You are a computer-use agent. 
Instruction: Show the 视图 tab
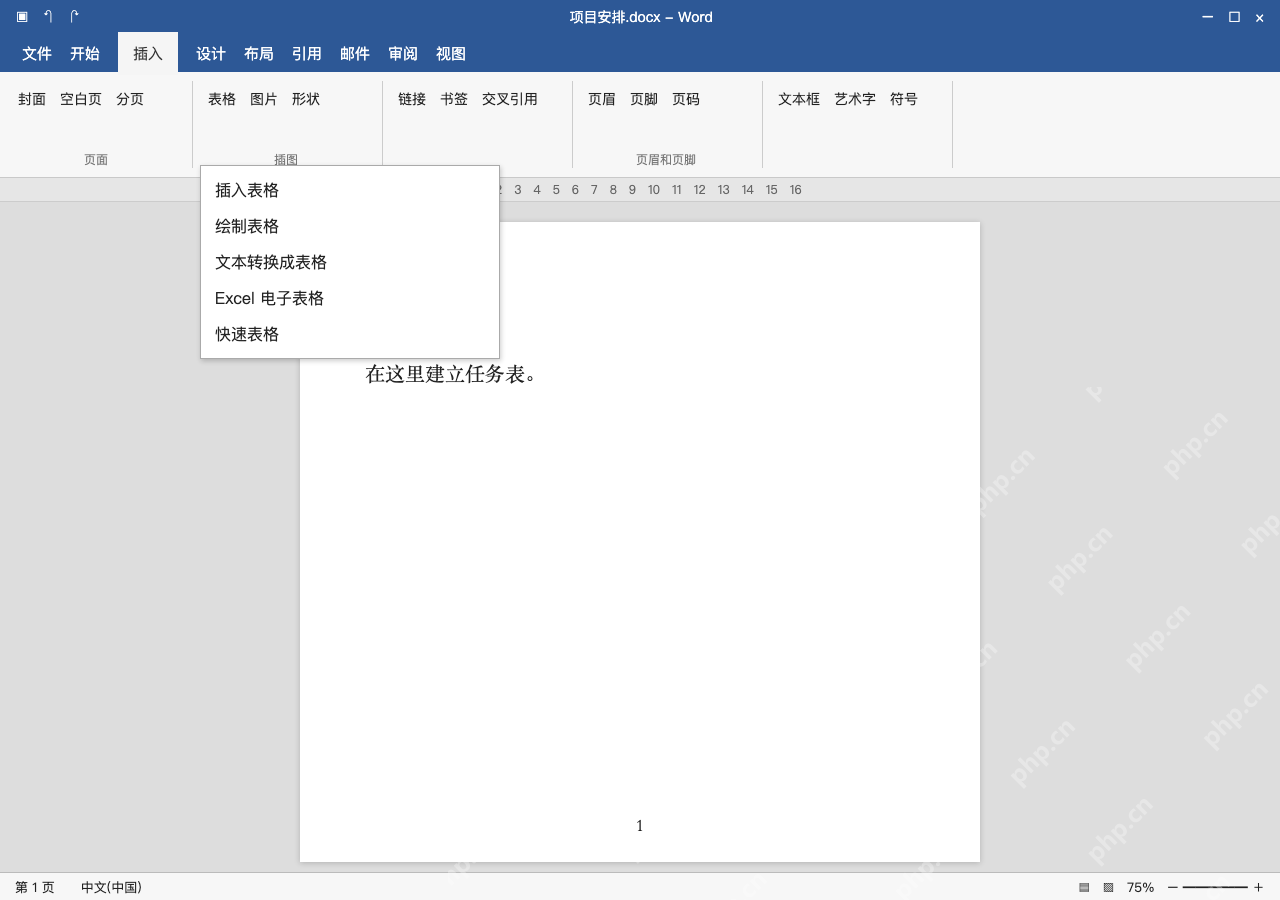point(451,54)
